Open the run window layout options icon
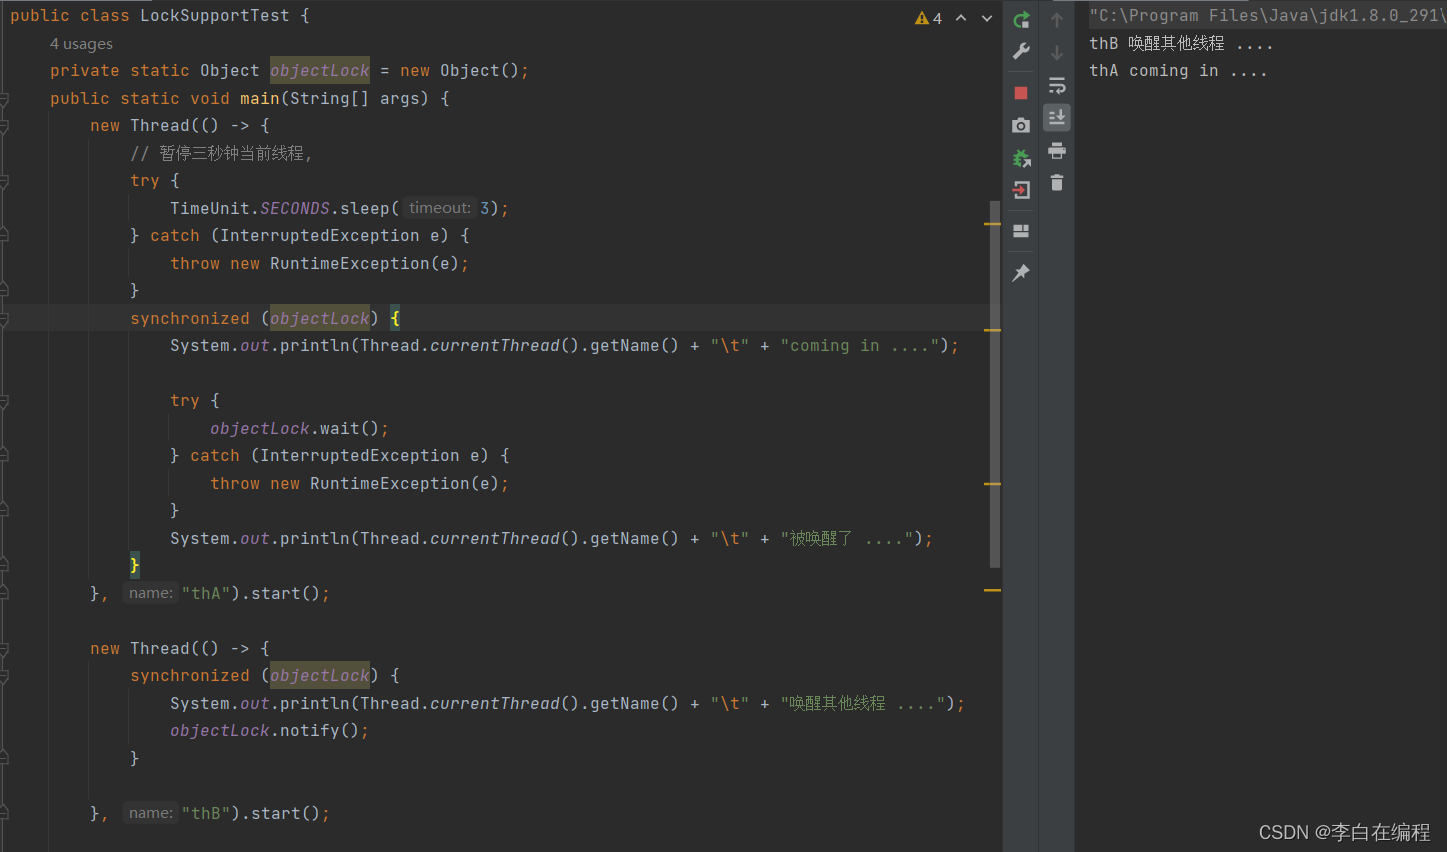This screenshot has width=1447, height=852. [1021, 231]
